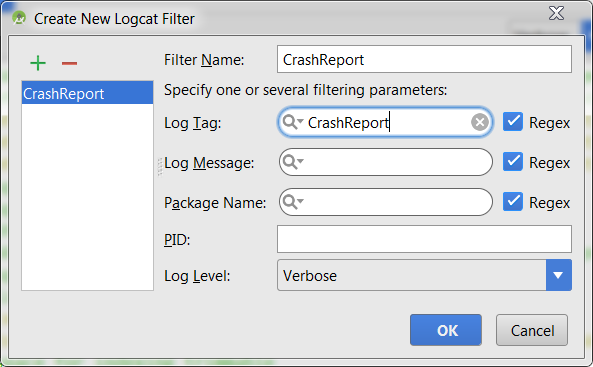Click the Log Message label
Viewport: 593px width, 367px height.
point(209,163)
